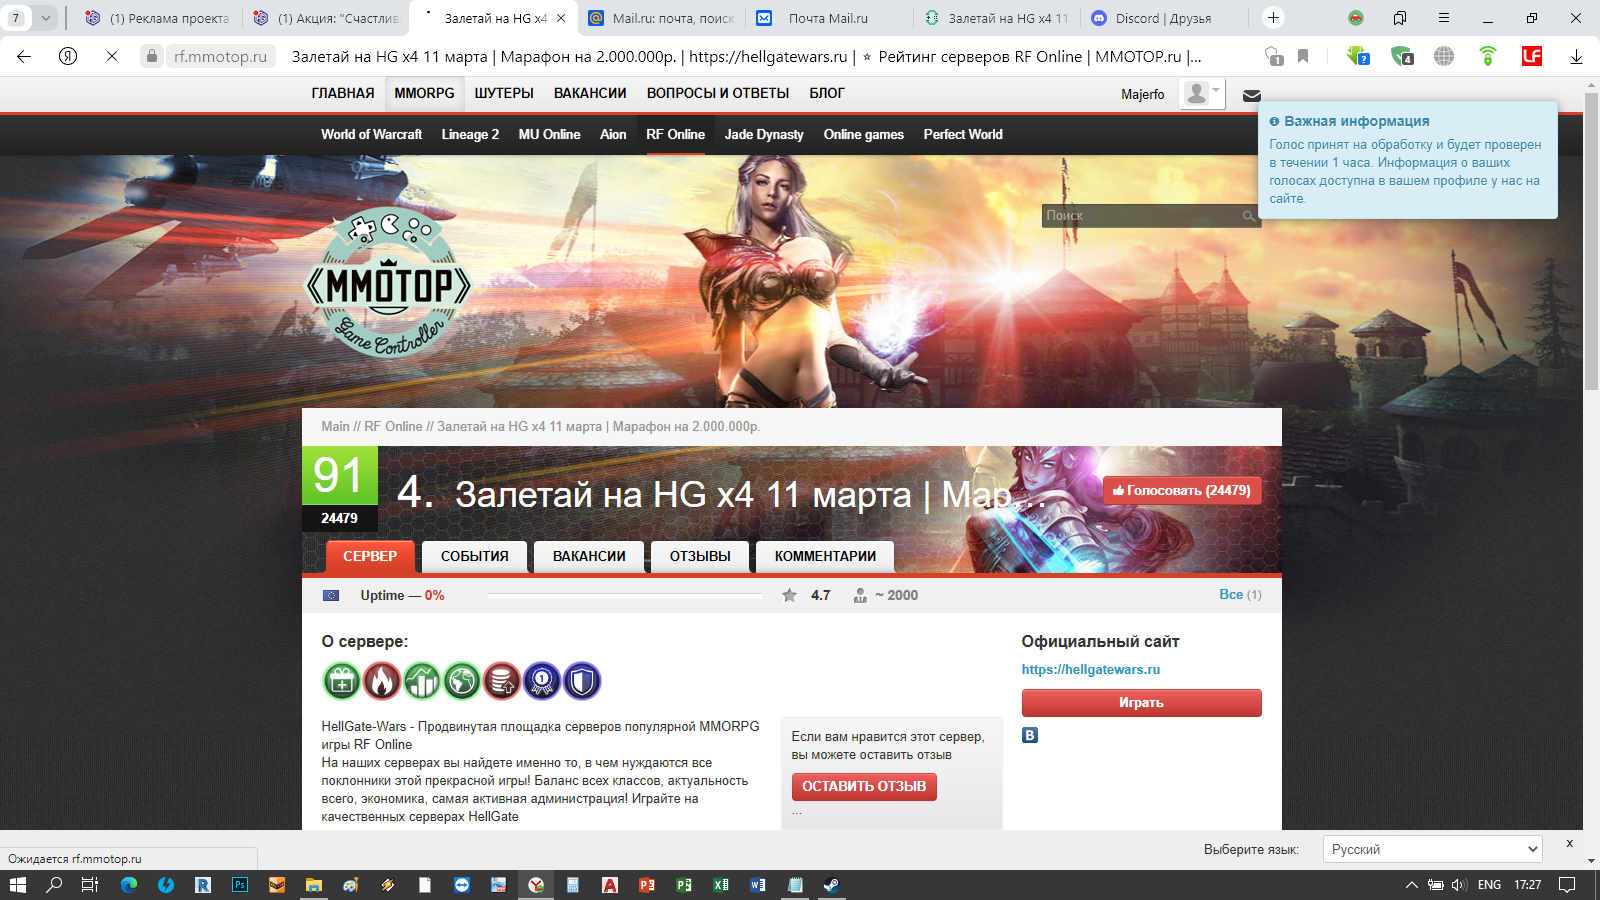Click the green gift server badge

pyautogui.click(x=342, y=682)
